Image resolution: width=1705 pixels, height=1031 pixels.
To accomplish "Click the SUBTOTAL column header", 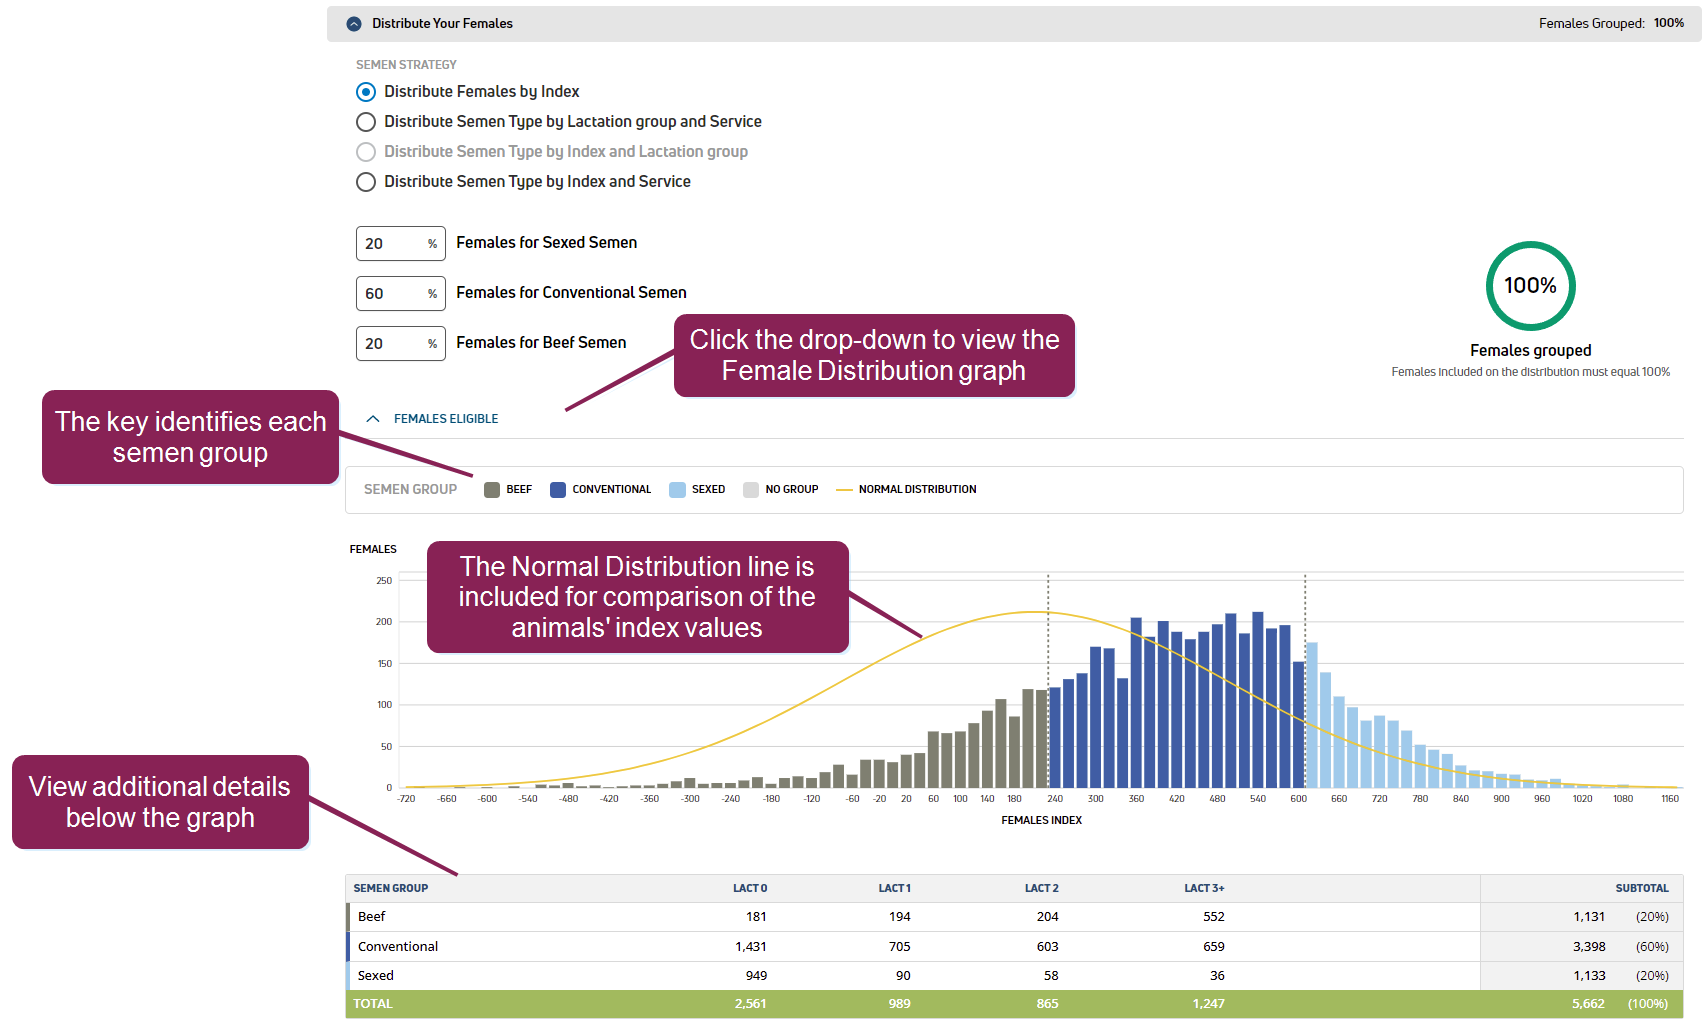I will pyautogui.click(x=1641, y=888).
